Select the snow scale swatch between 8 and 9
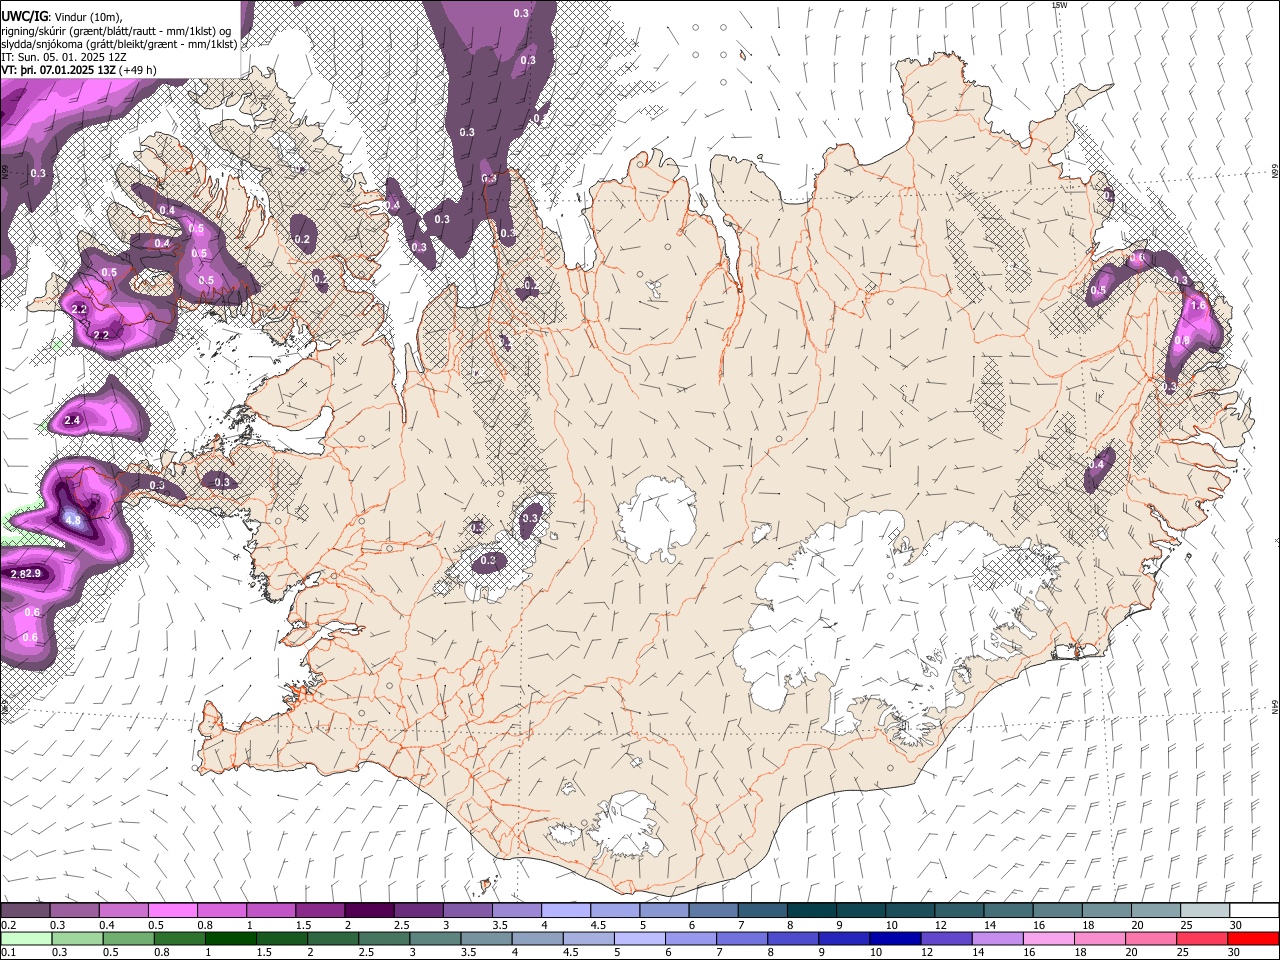1280x960 pixels. (x=812, y=911)
